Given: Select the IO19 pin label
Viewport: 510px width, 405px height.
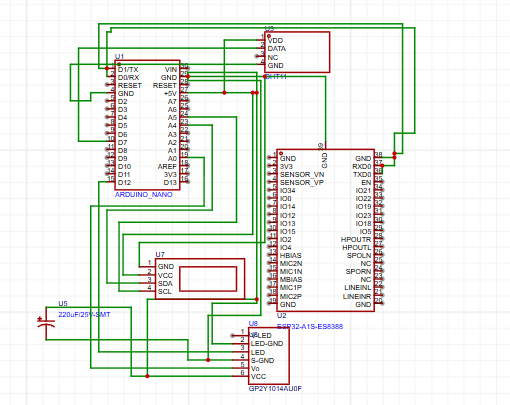Looking at the screenshot, I should 363,207.
